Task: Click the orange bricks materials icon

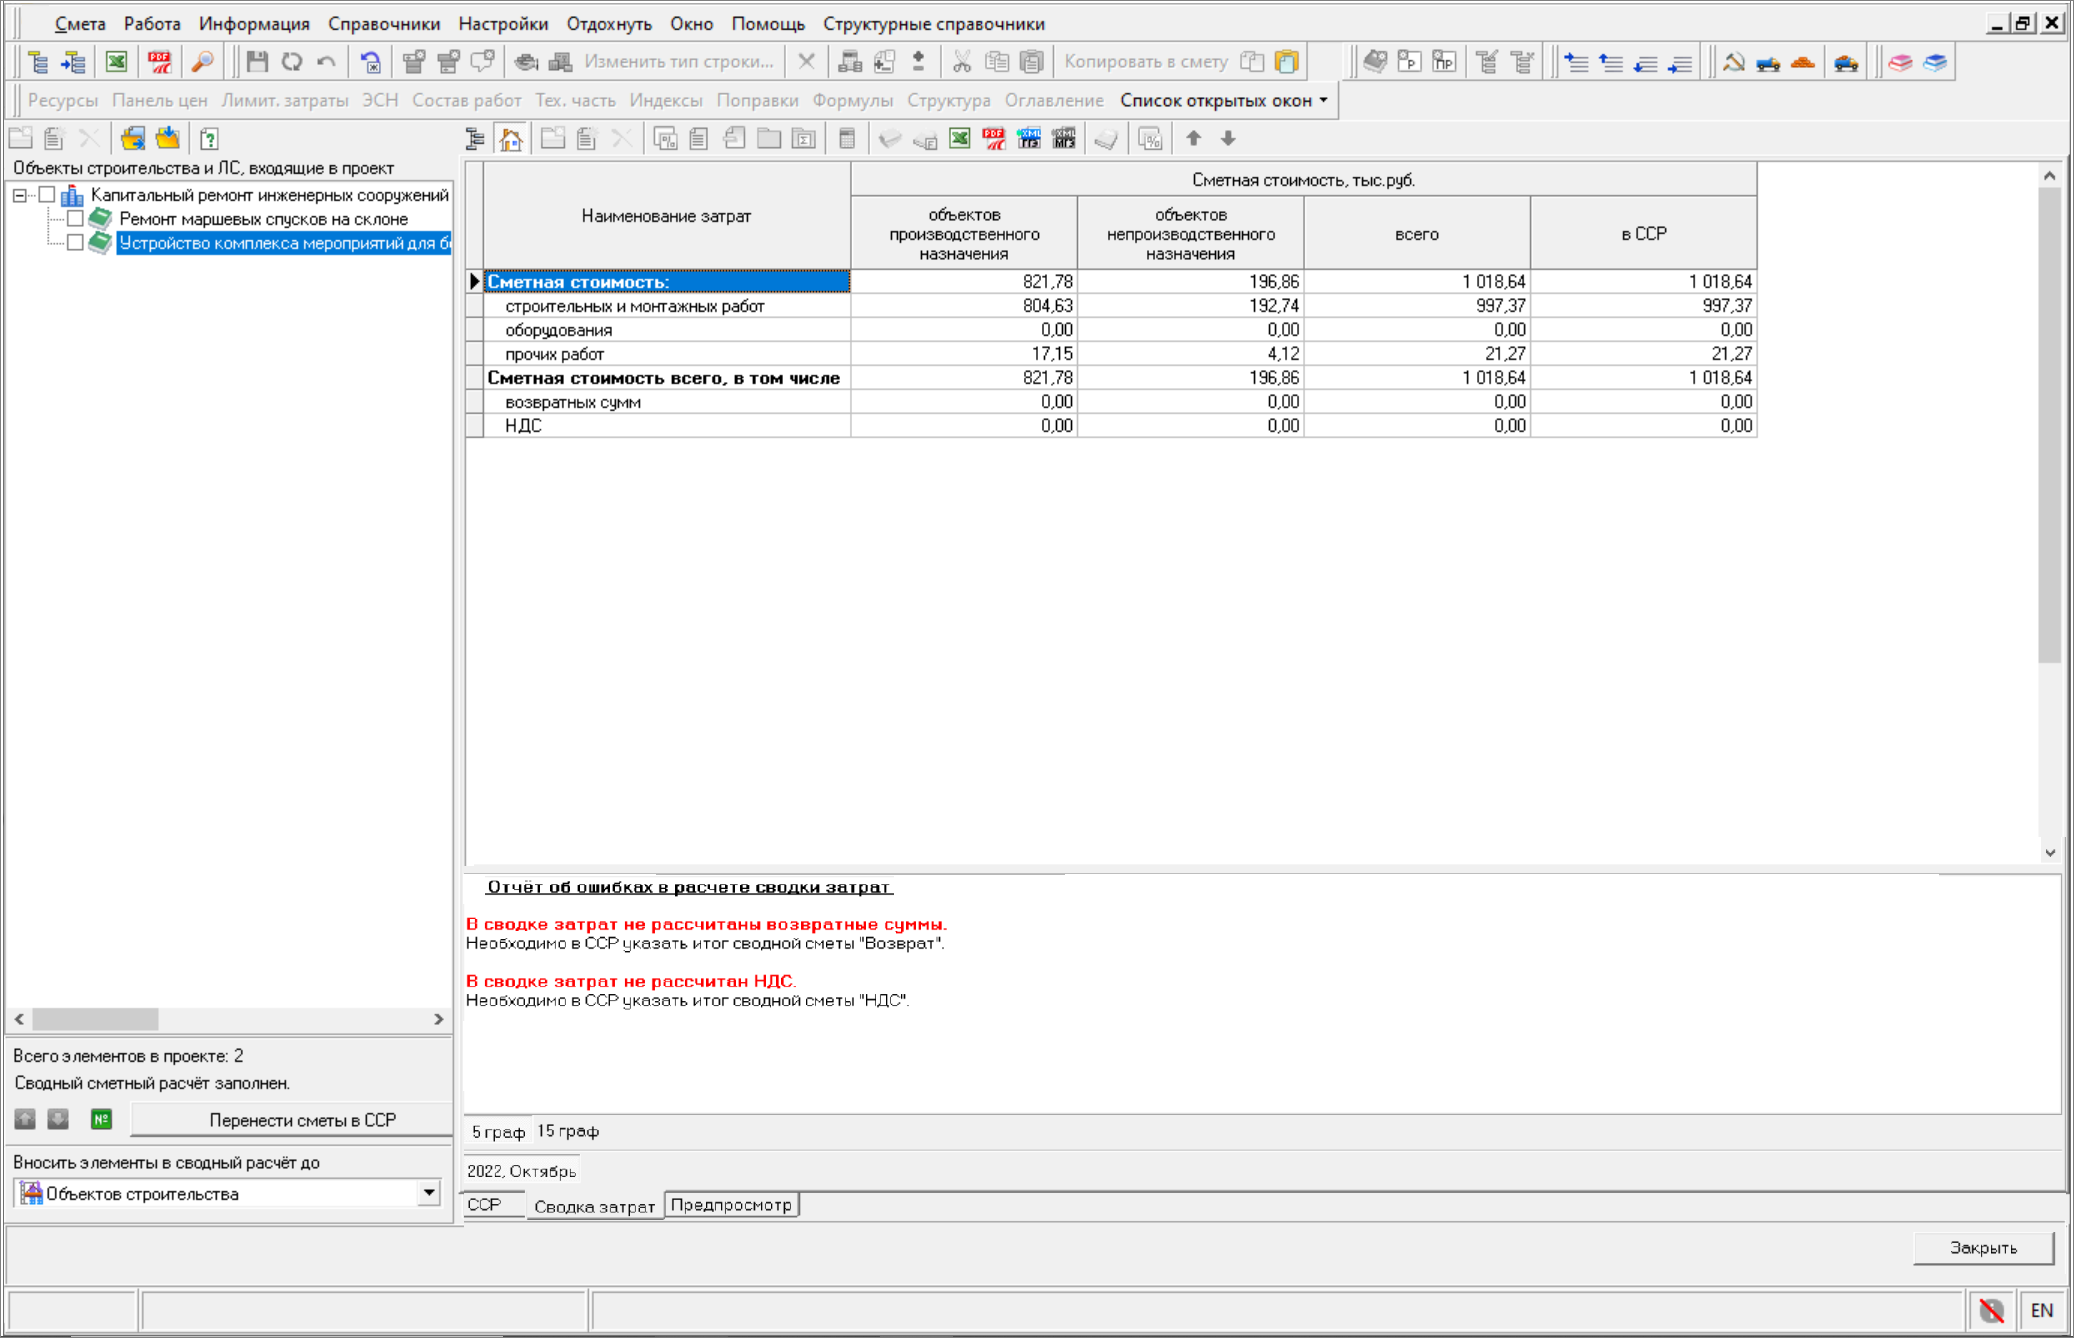Action: pos(1802,62)
